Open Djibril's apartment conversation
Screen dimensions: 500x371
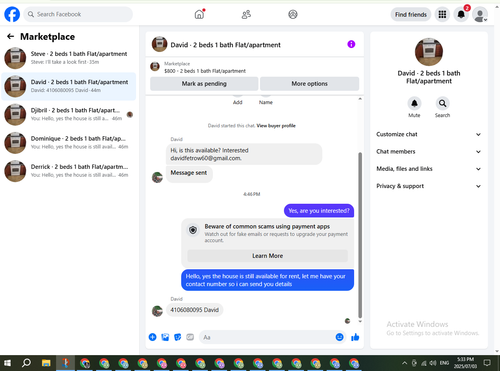coord(69,114)
